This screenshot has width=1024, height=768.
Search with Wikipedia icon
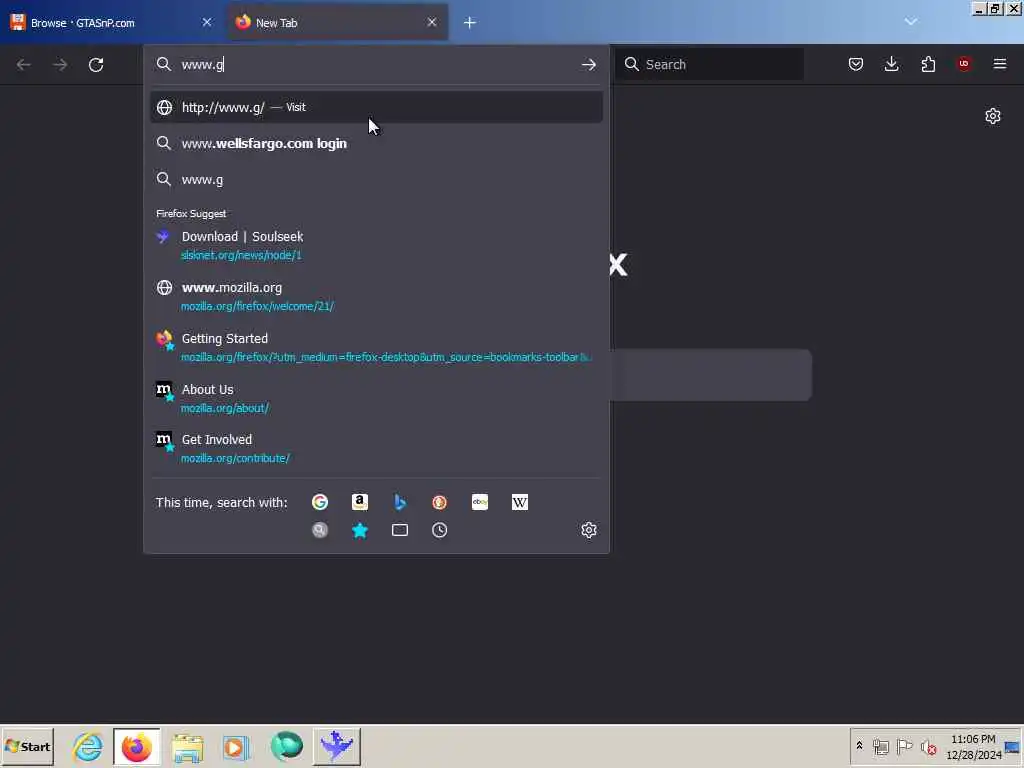tap(520, 502)
